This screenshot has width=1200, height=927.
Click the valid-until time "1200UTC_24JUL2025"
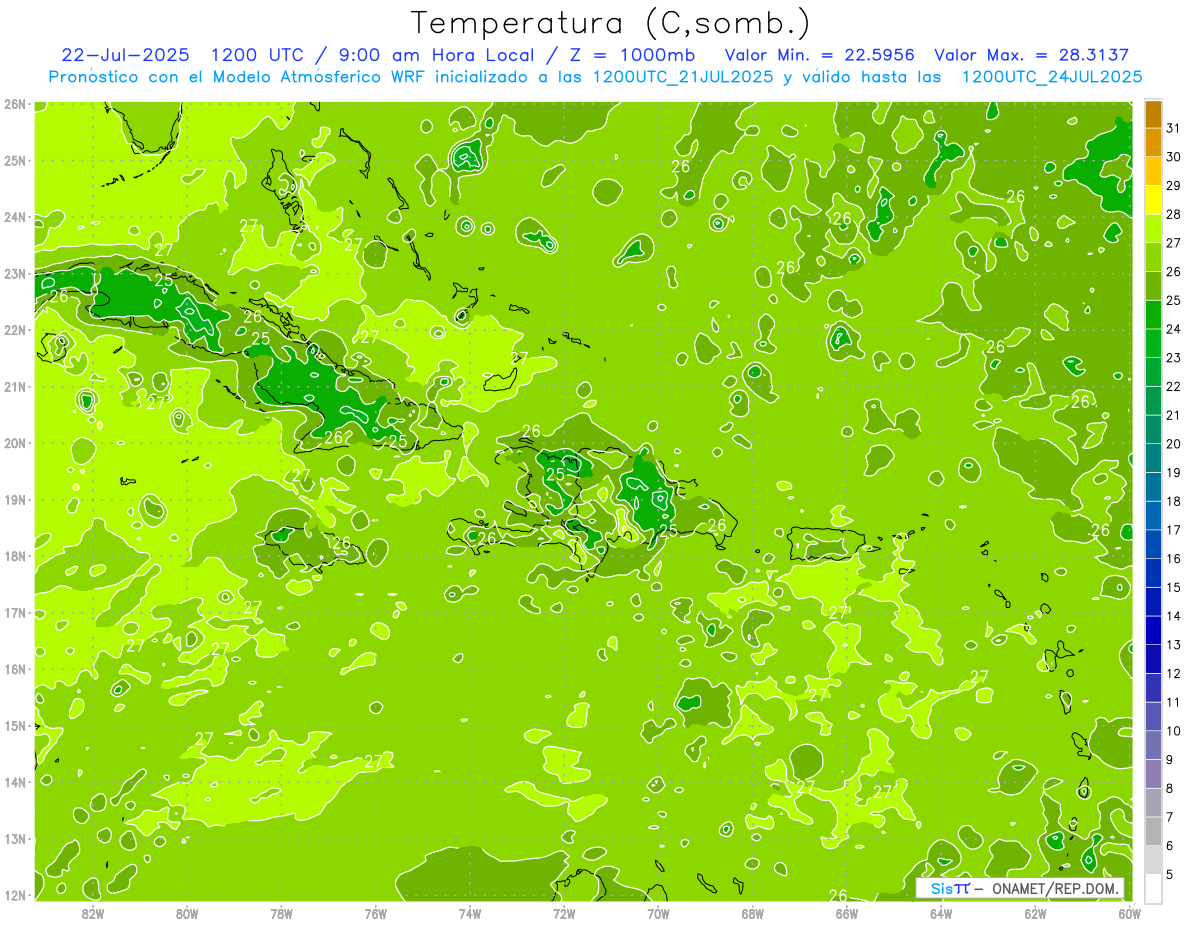tap(1052, 76)
